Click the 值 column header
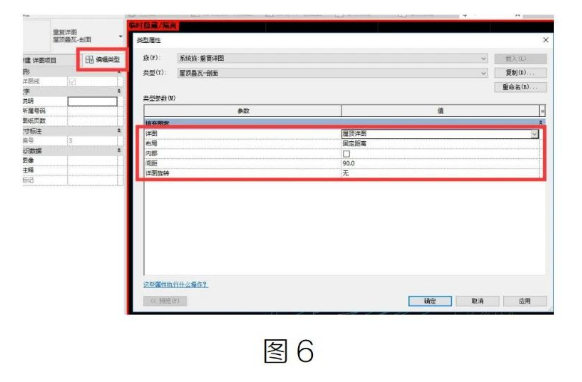 [x=440, y=111]
